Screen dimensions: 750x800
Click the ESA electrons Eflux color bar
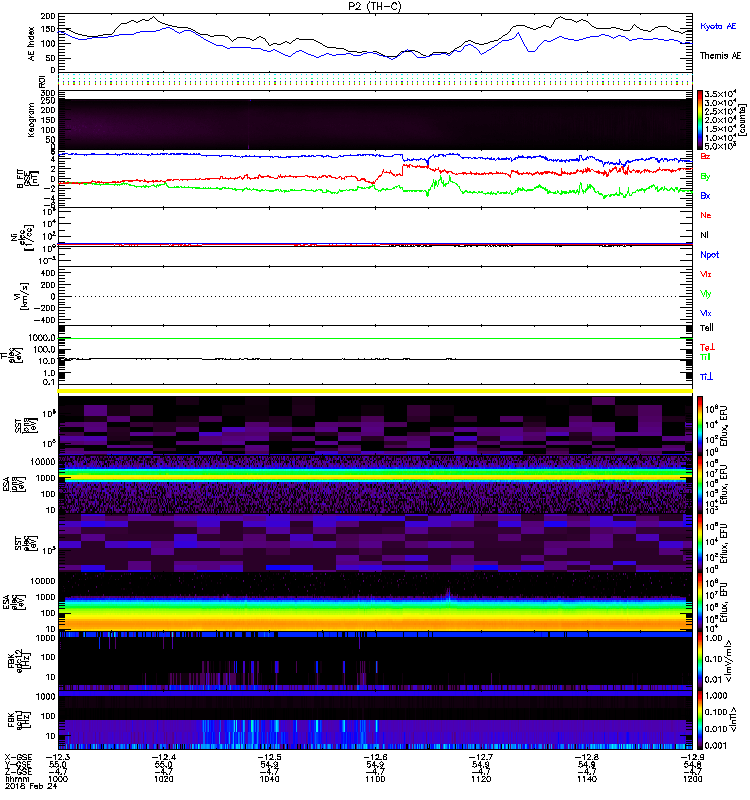coord(700,602)
